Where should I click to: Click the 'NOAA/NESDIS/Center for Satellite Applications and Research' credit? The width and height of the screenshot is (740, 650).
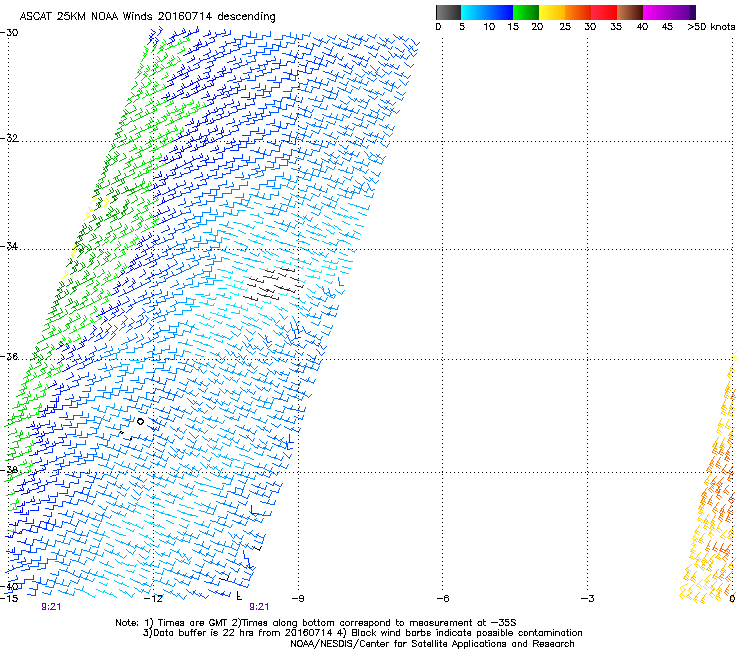point(432,644)
